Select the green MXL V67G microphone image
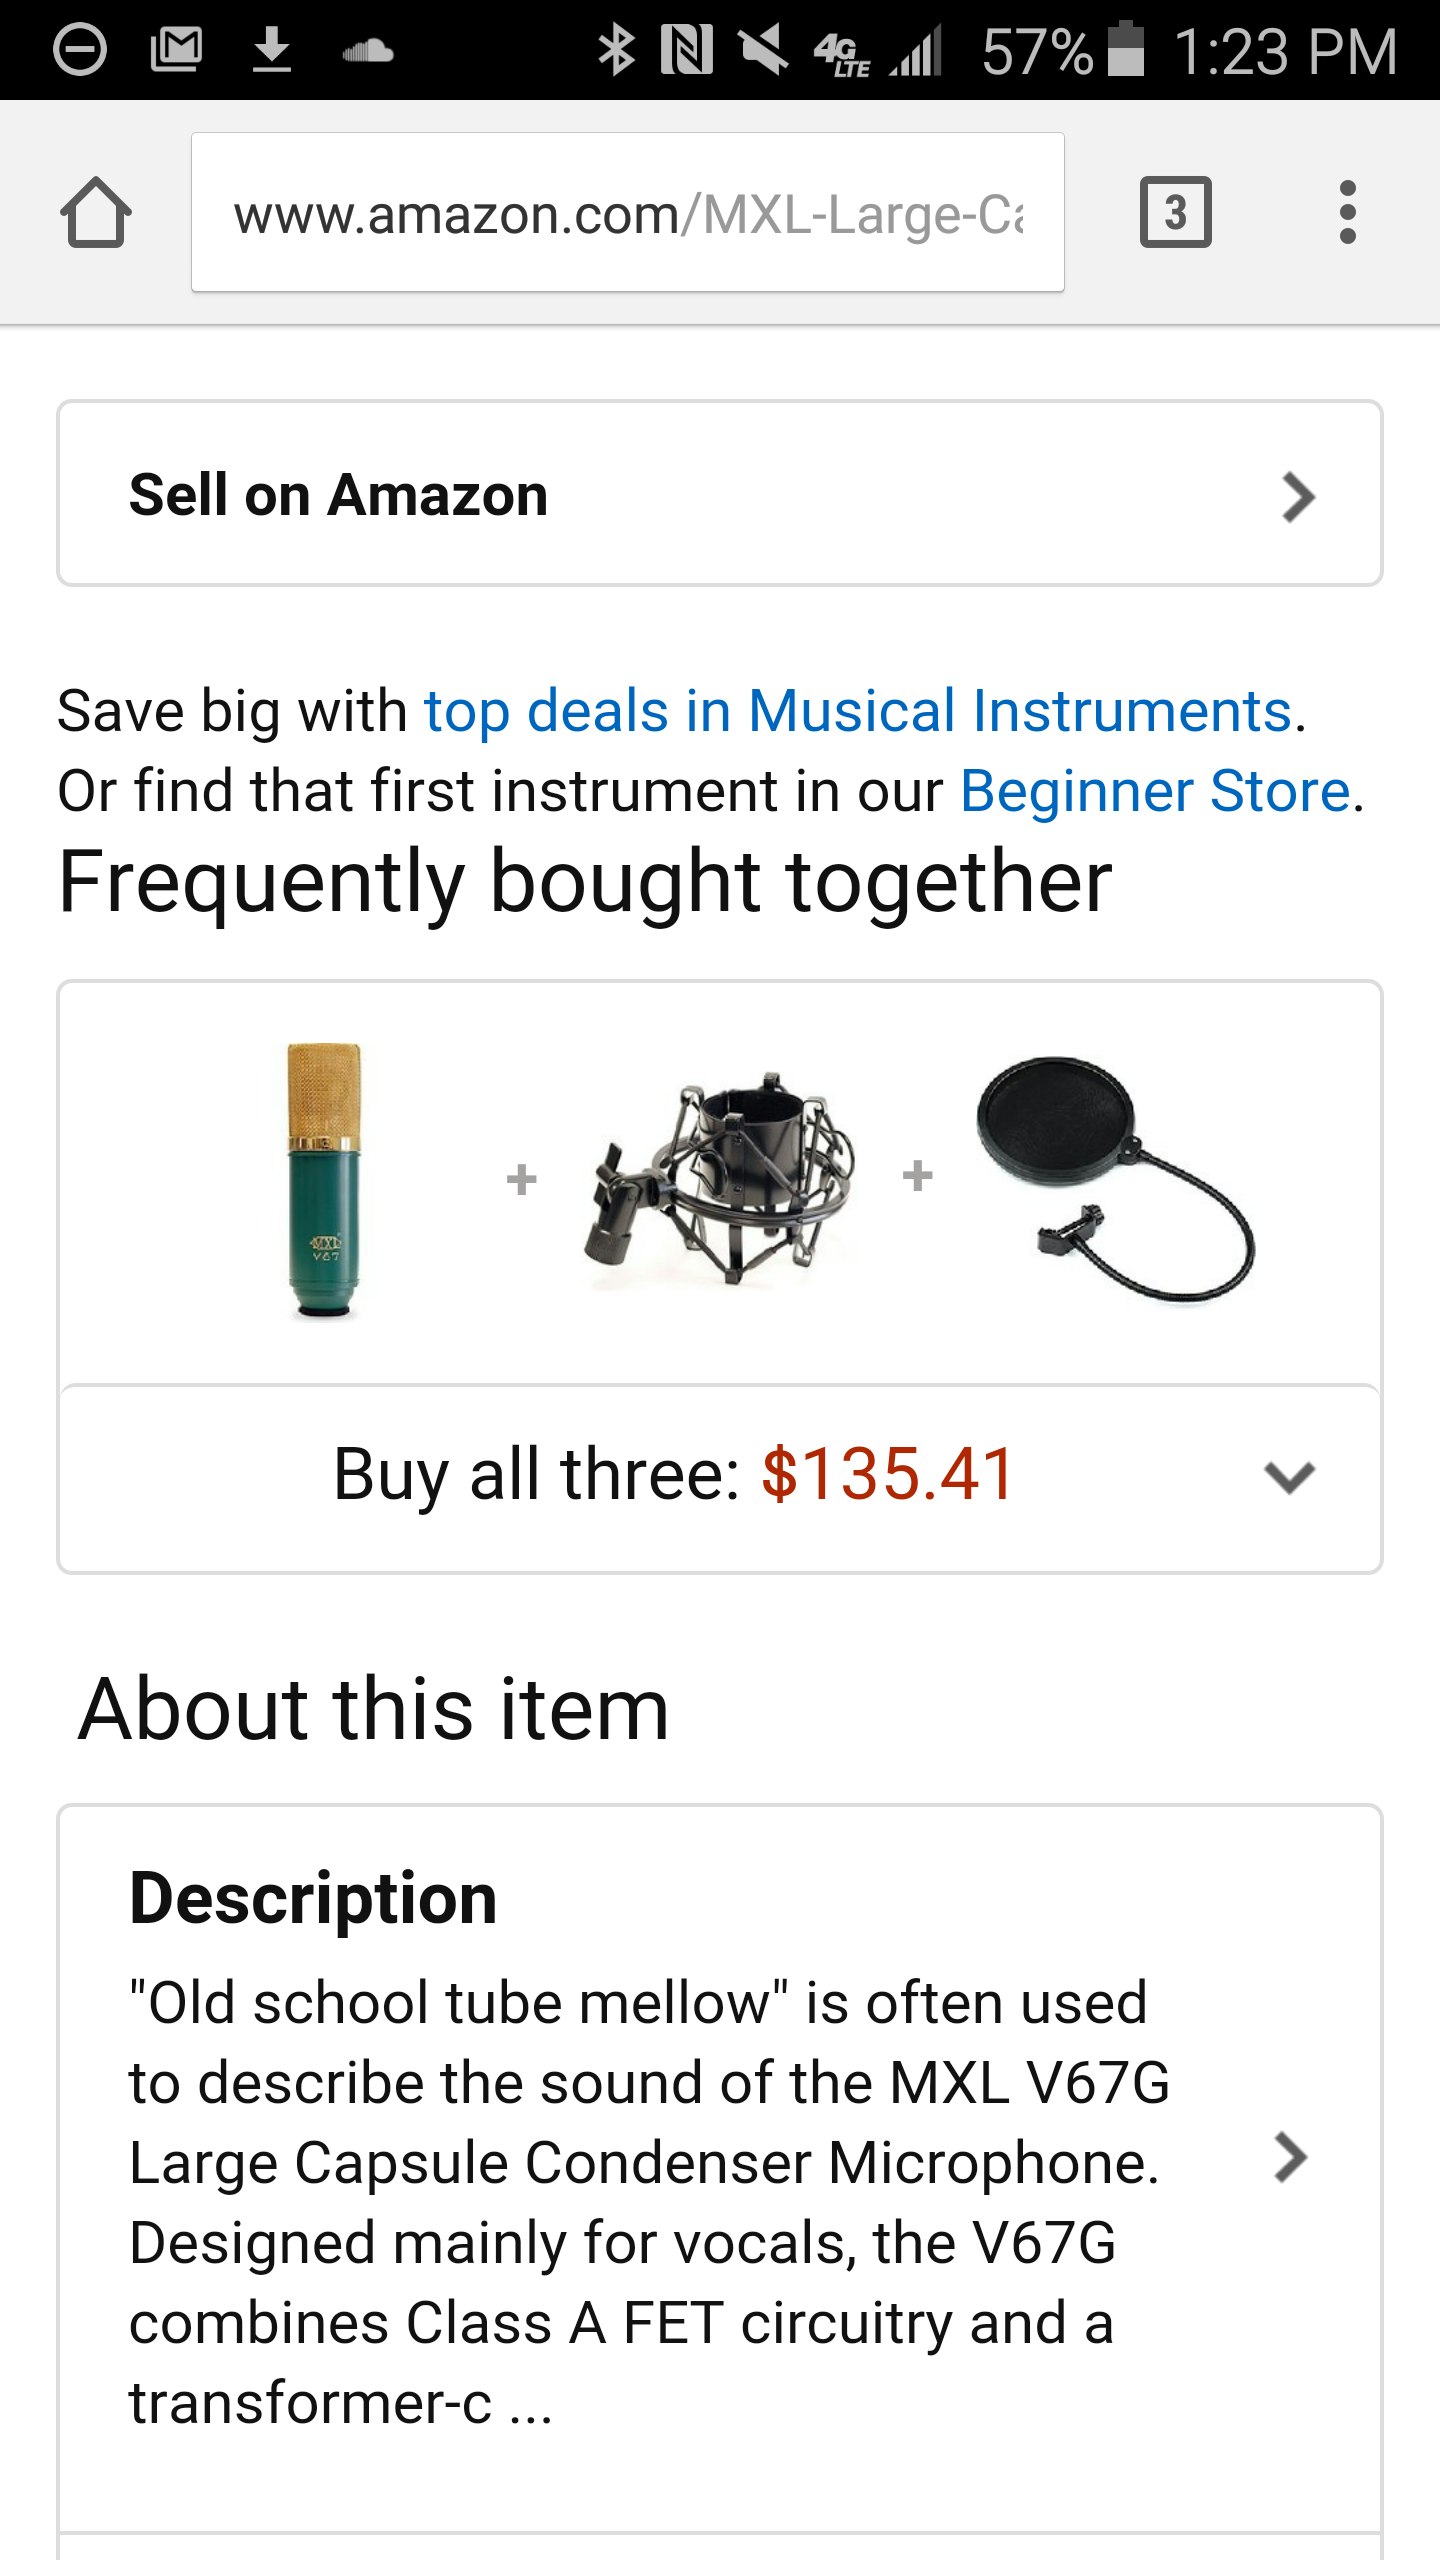This screenshot has width=1440, height=2560. pos(323,1181)
